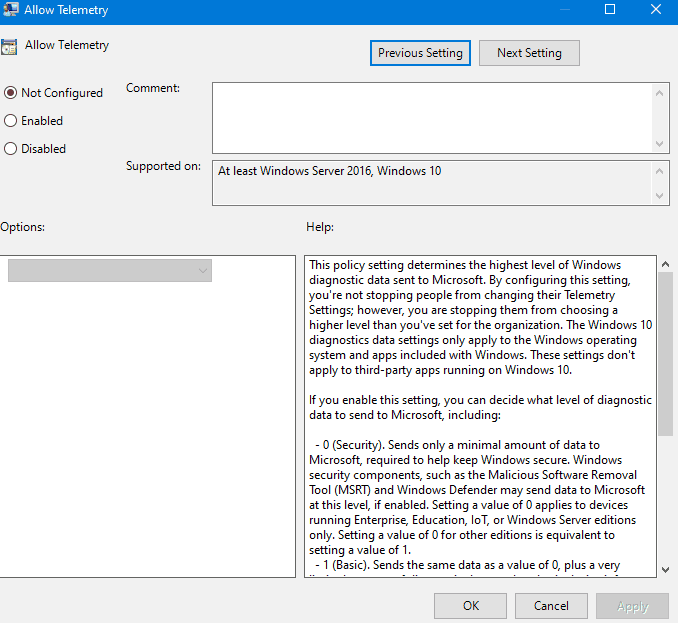Close the Allow Telemetry window
The image size is (678, 623).
pyautogui.click(x=656, y=10)
